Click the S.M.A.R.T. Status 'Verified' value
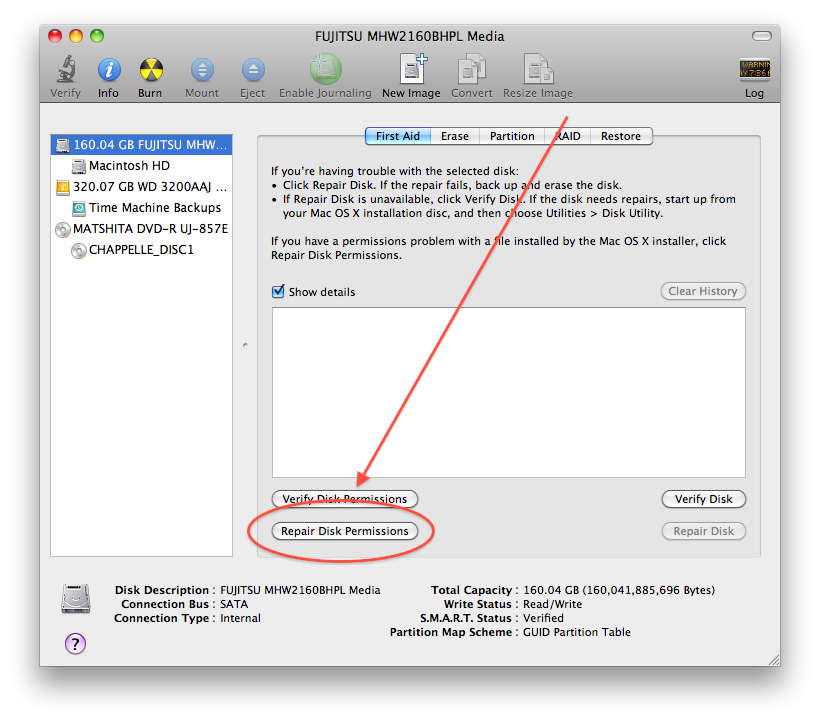Viewport: 820px width, 721px height. pyautogui.click(x=543, y=618)
